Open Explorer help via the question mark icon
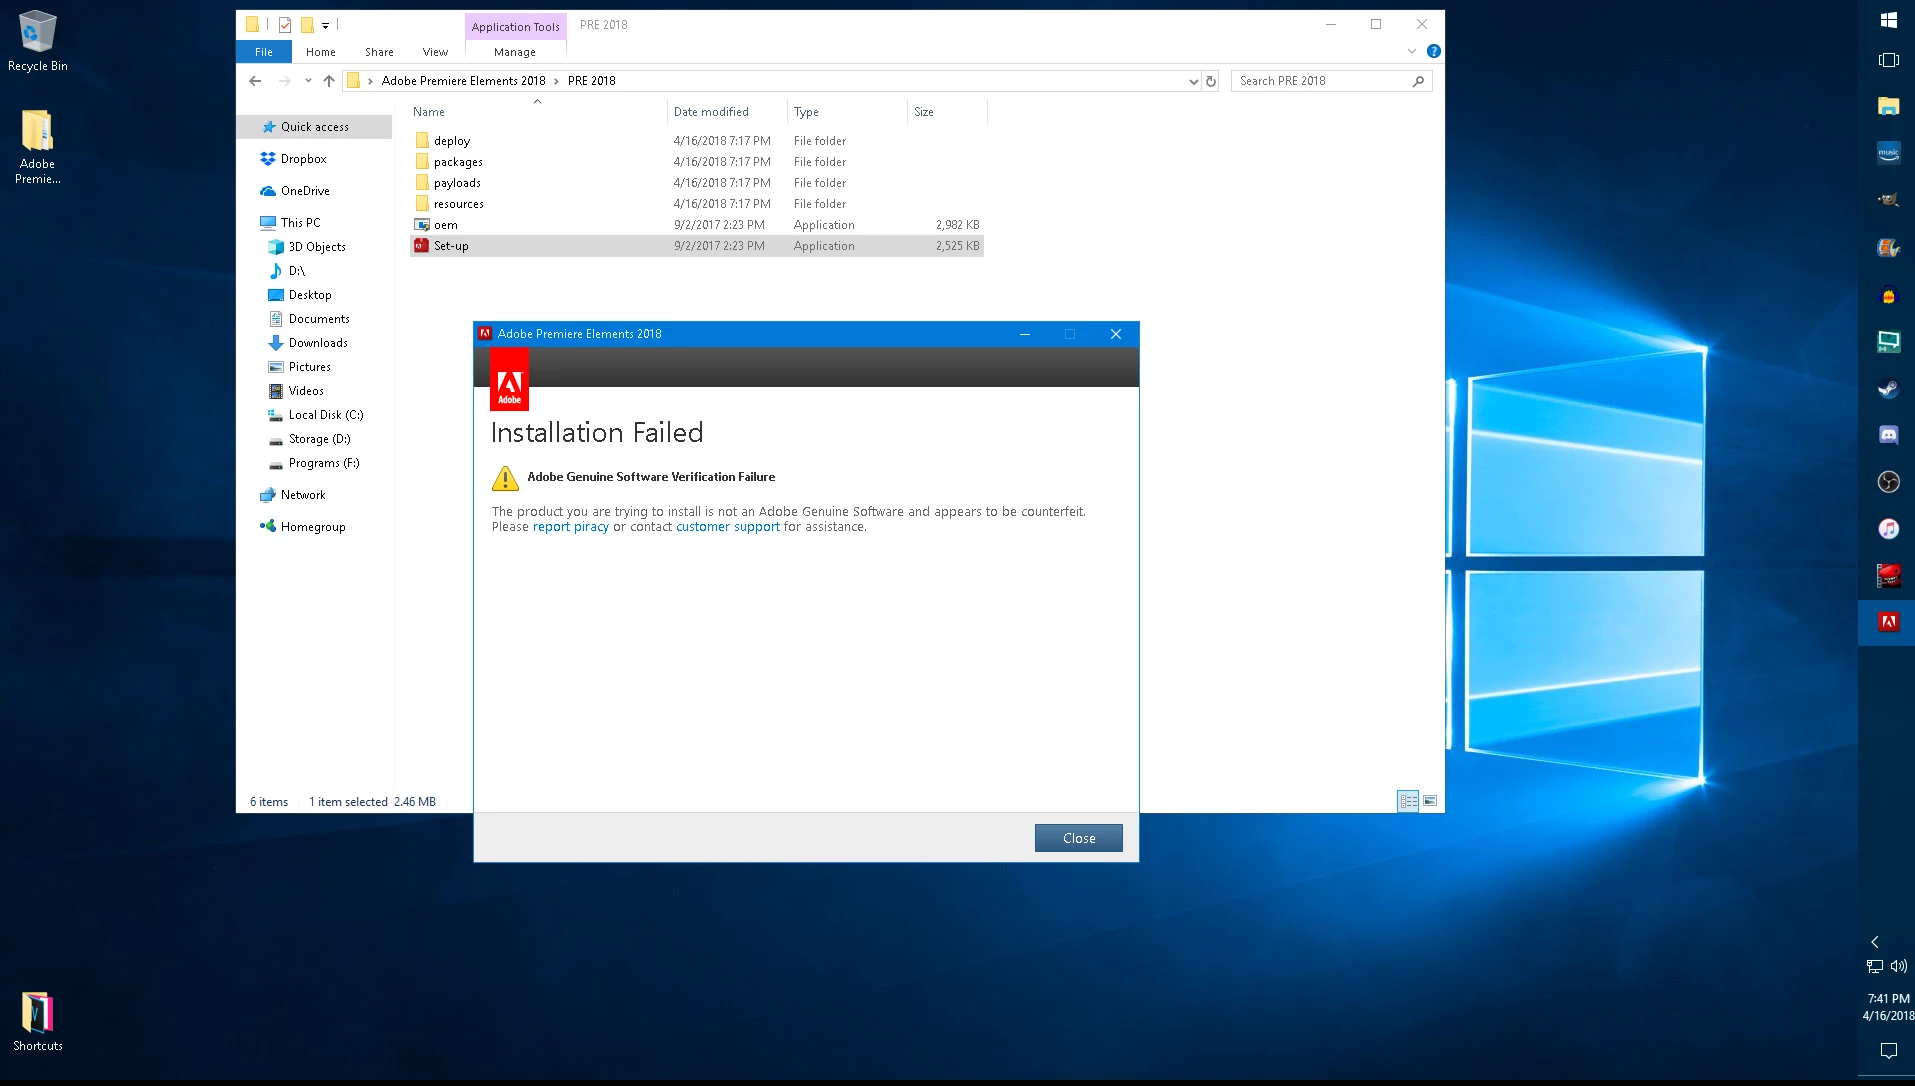 [1434, 51]
